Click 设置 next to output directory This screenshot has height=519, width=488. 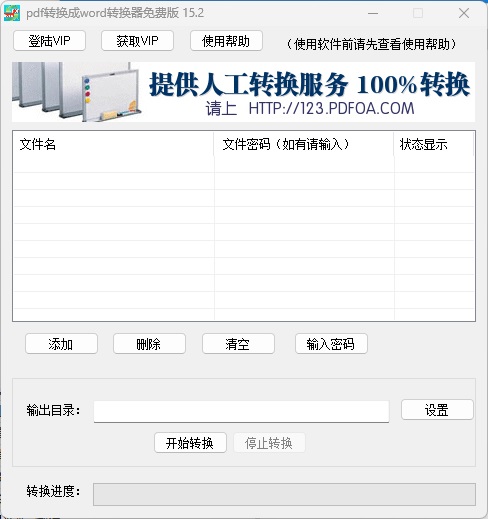click(x=437, y=410)
